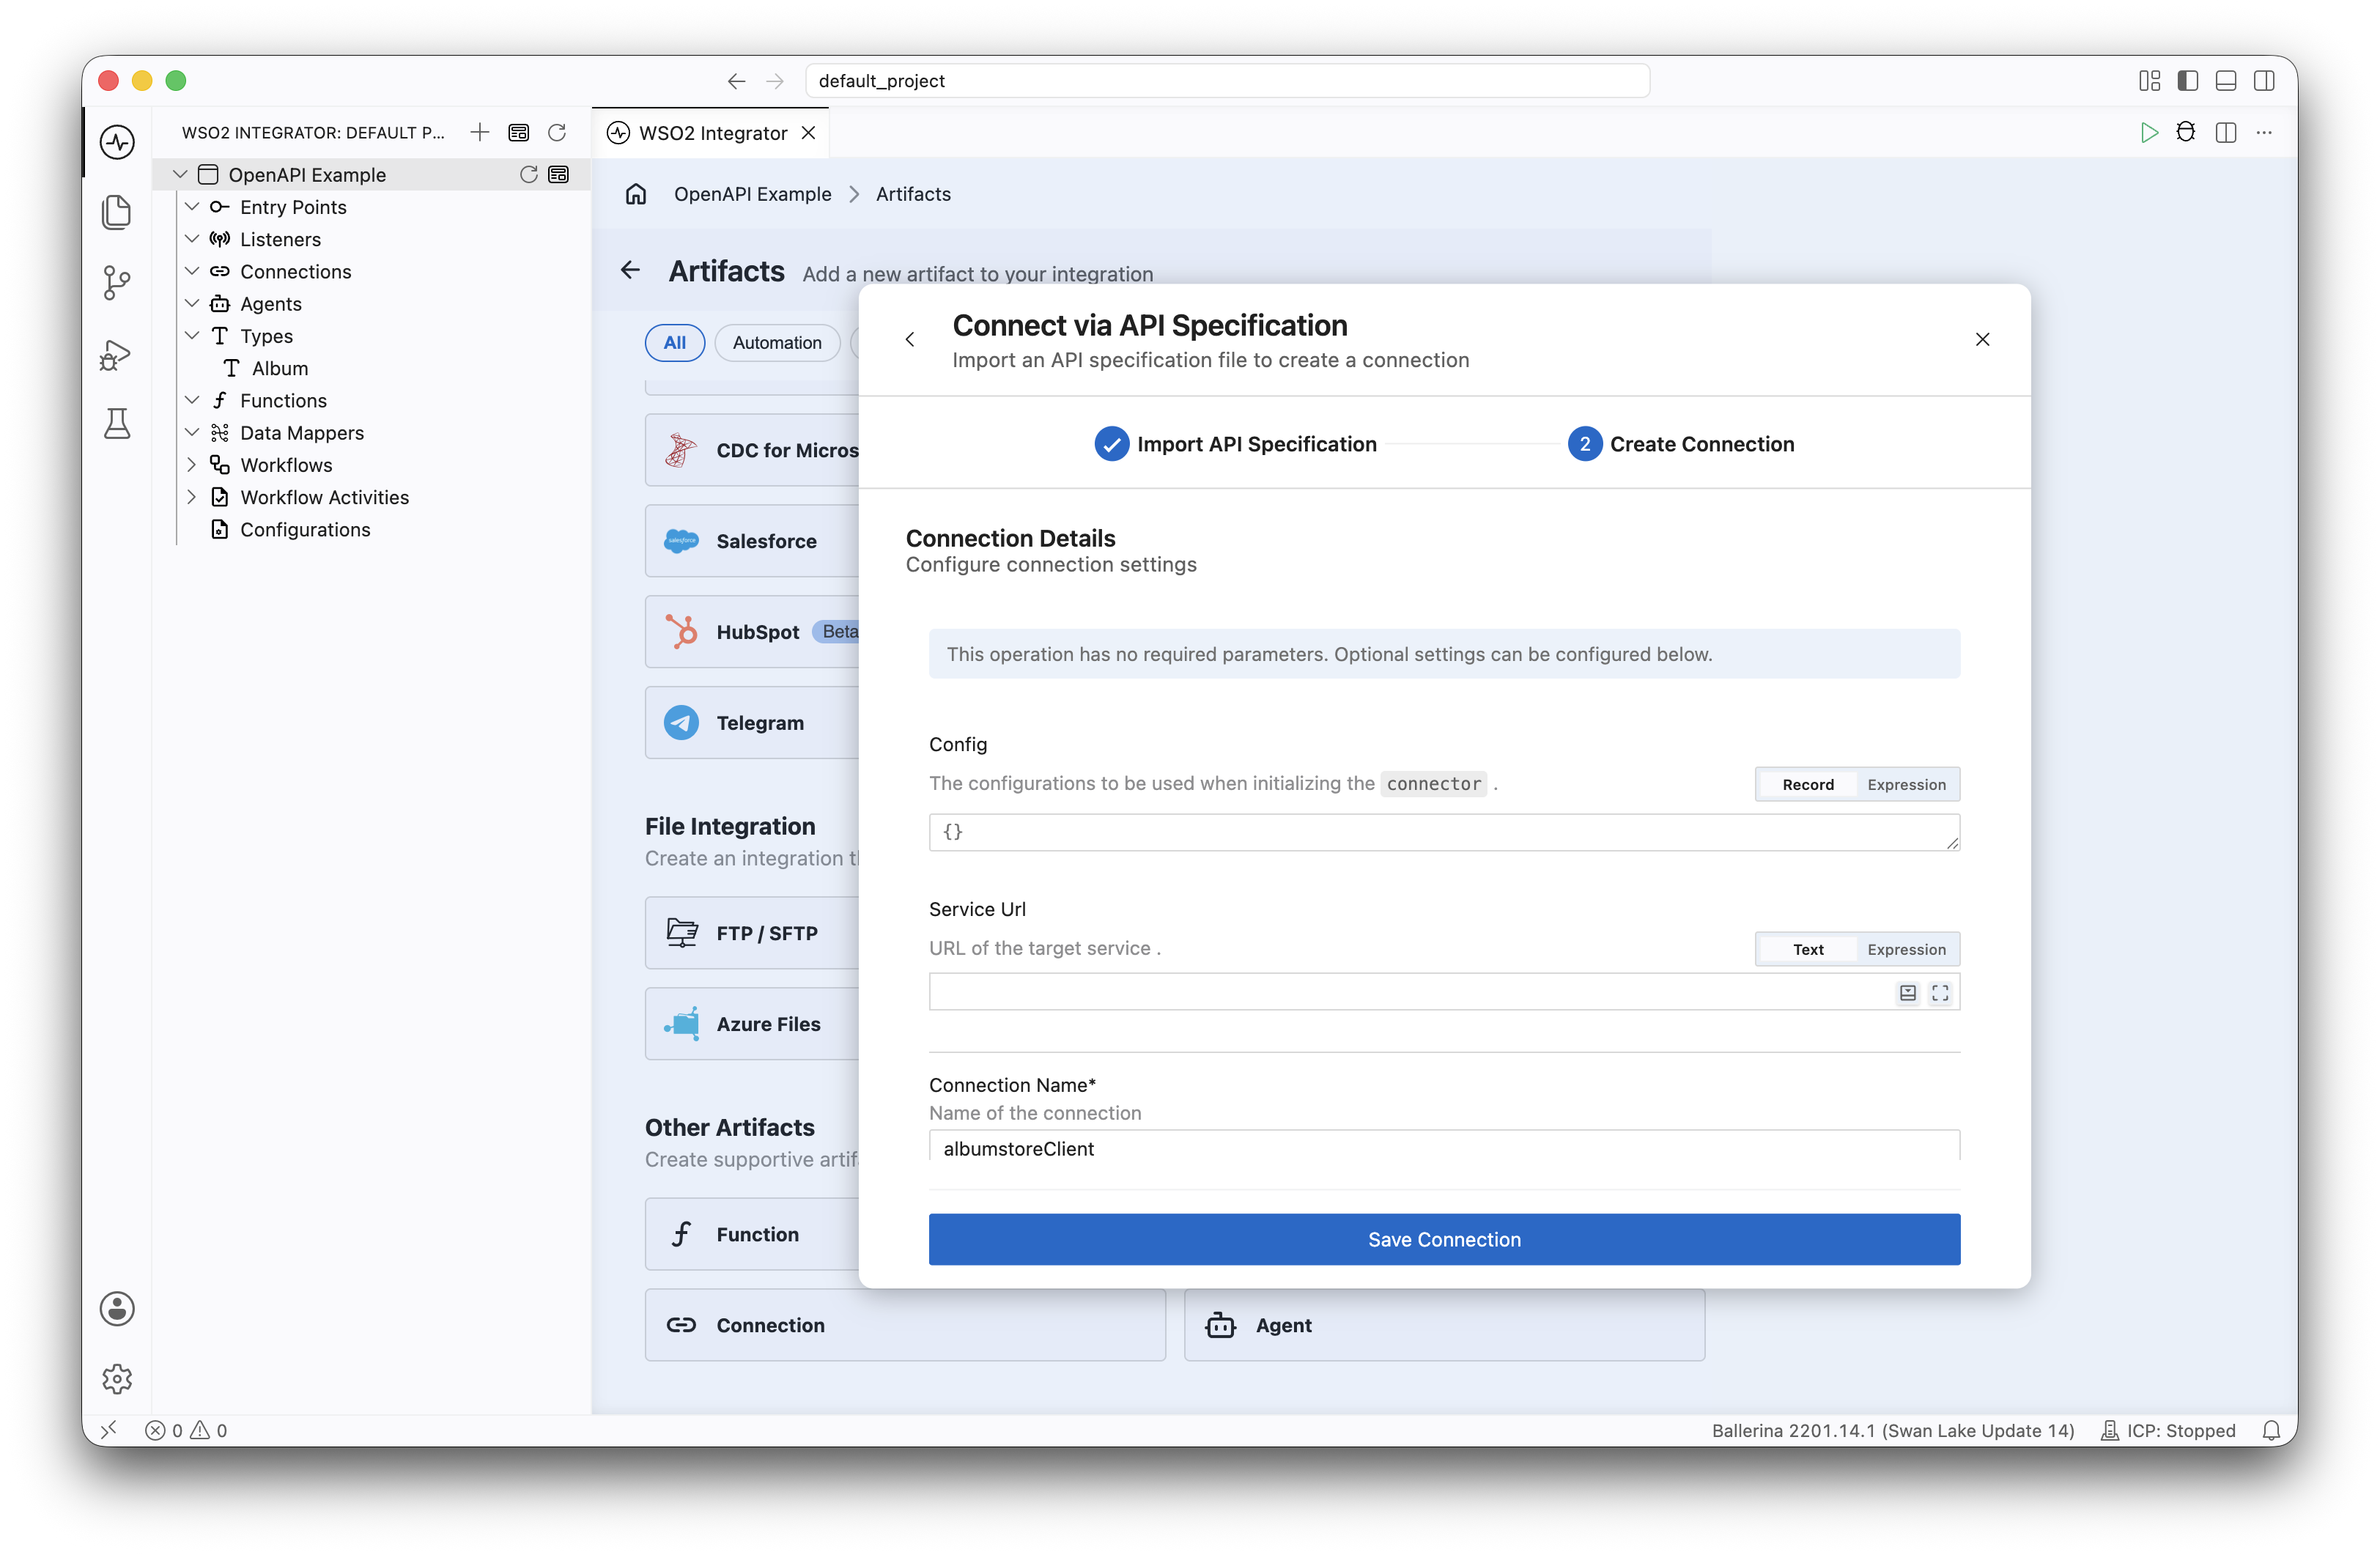Open Connection artifact card
The image size is (2380, 1555).
905,1325
